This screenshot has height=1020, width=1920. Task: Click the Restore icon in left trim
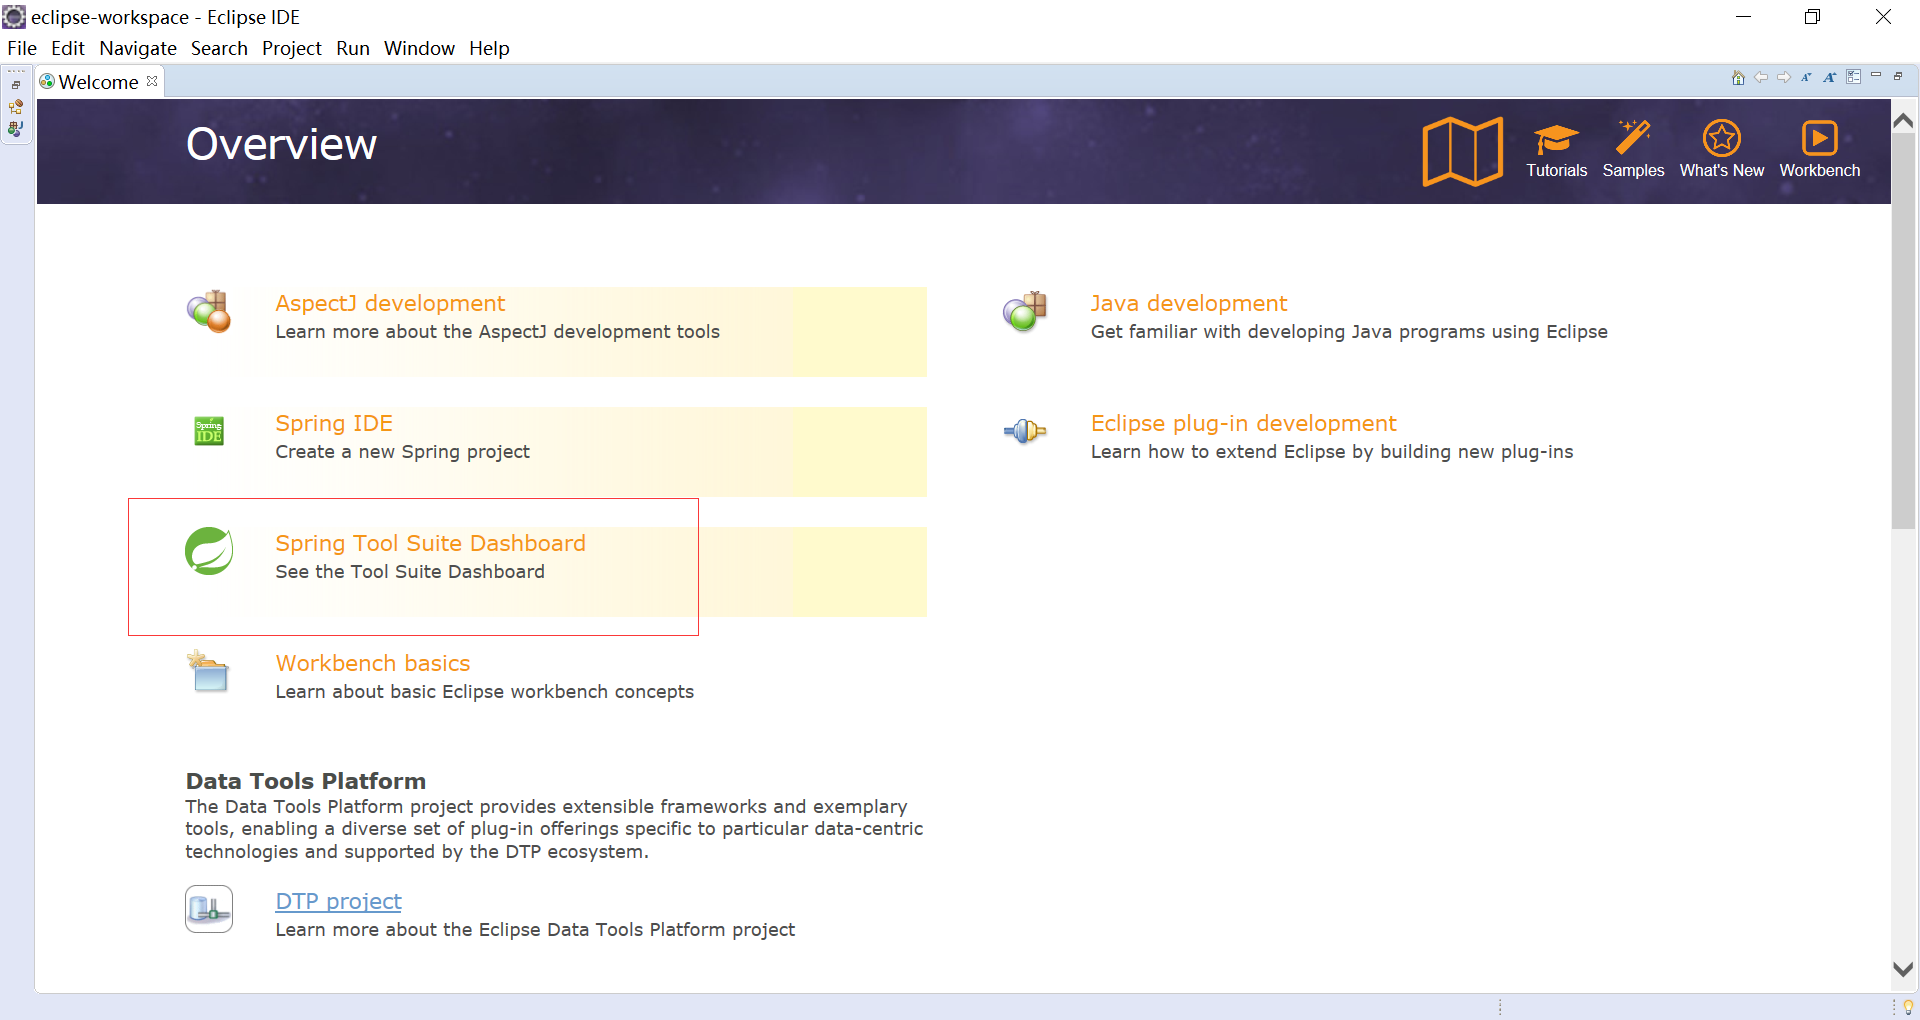point(16,85)
